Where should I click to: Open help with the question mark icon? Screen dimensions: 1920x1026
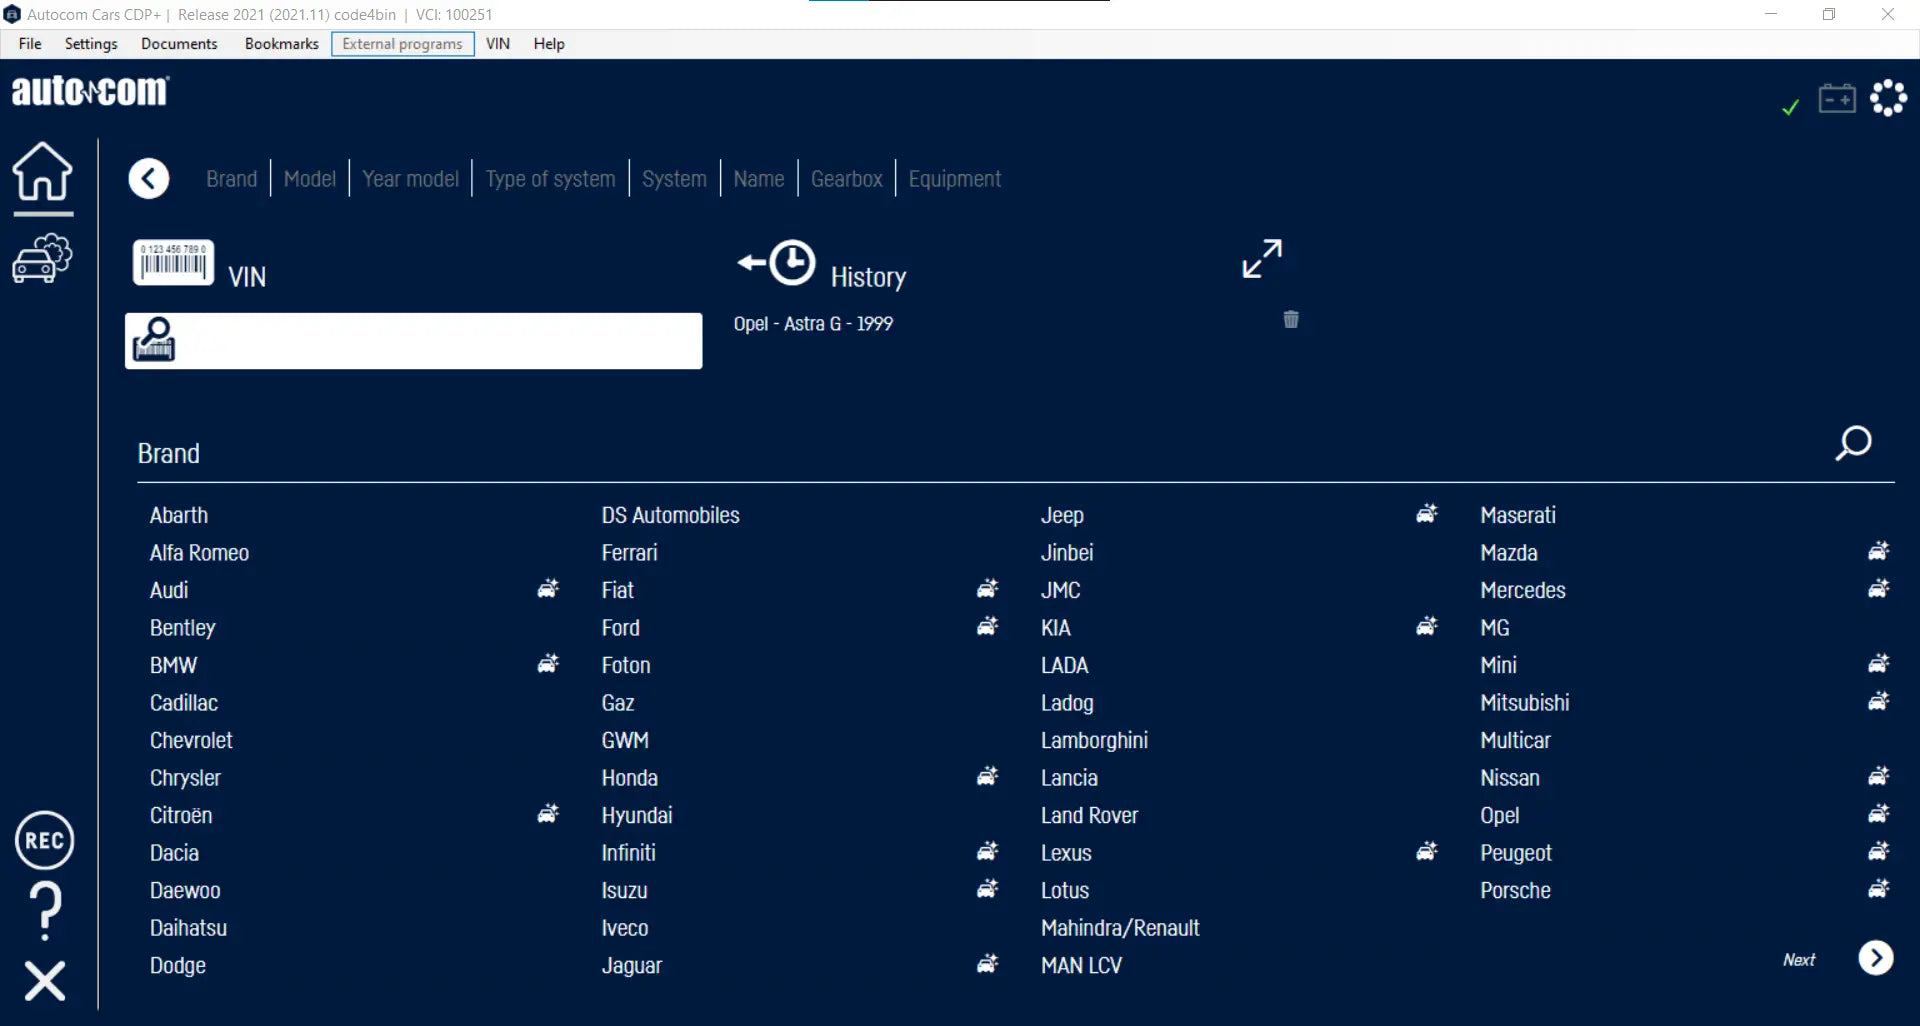tap(45, 910)
